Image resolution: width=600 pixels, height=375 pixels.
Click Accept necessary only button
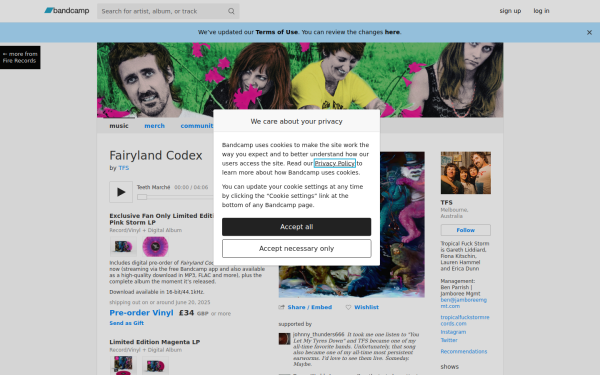pyautogui.click(x=297, y=249)
